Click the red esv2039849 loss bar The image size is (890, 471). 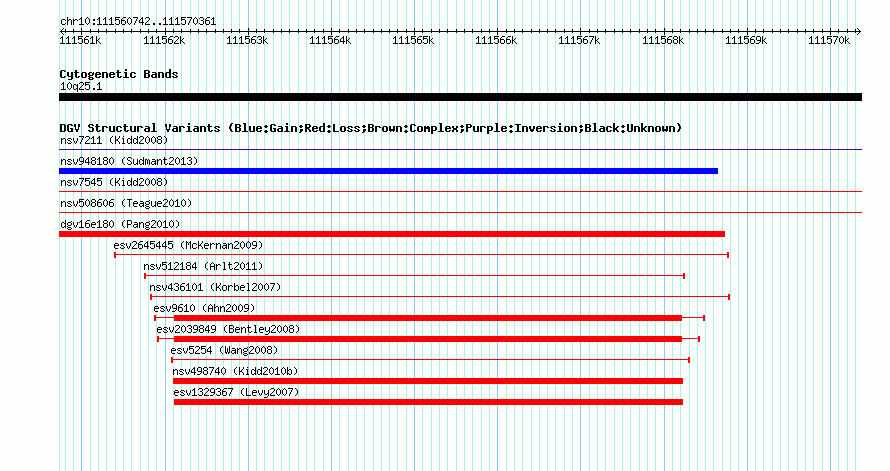[x=427, y=339]
